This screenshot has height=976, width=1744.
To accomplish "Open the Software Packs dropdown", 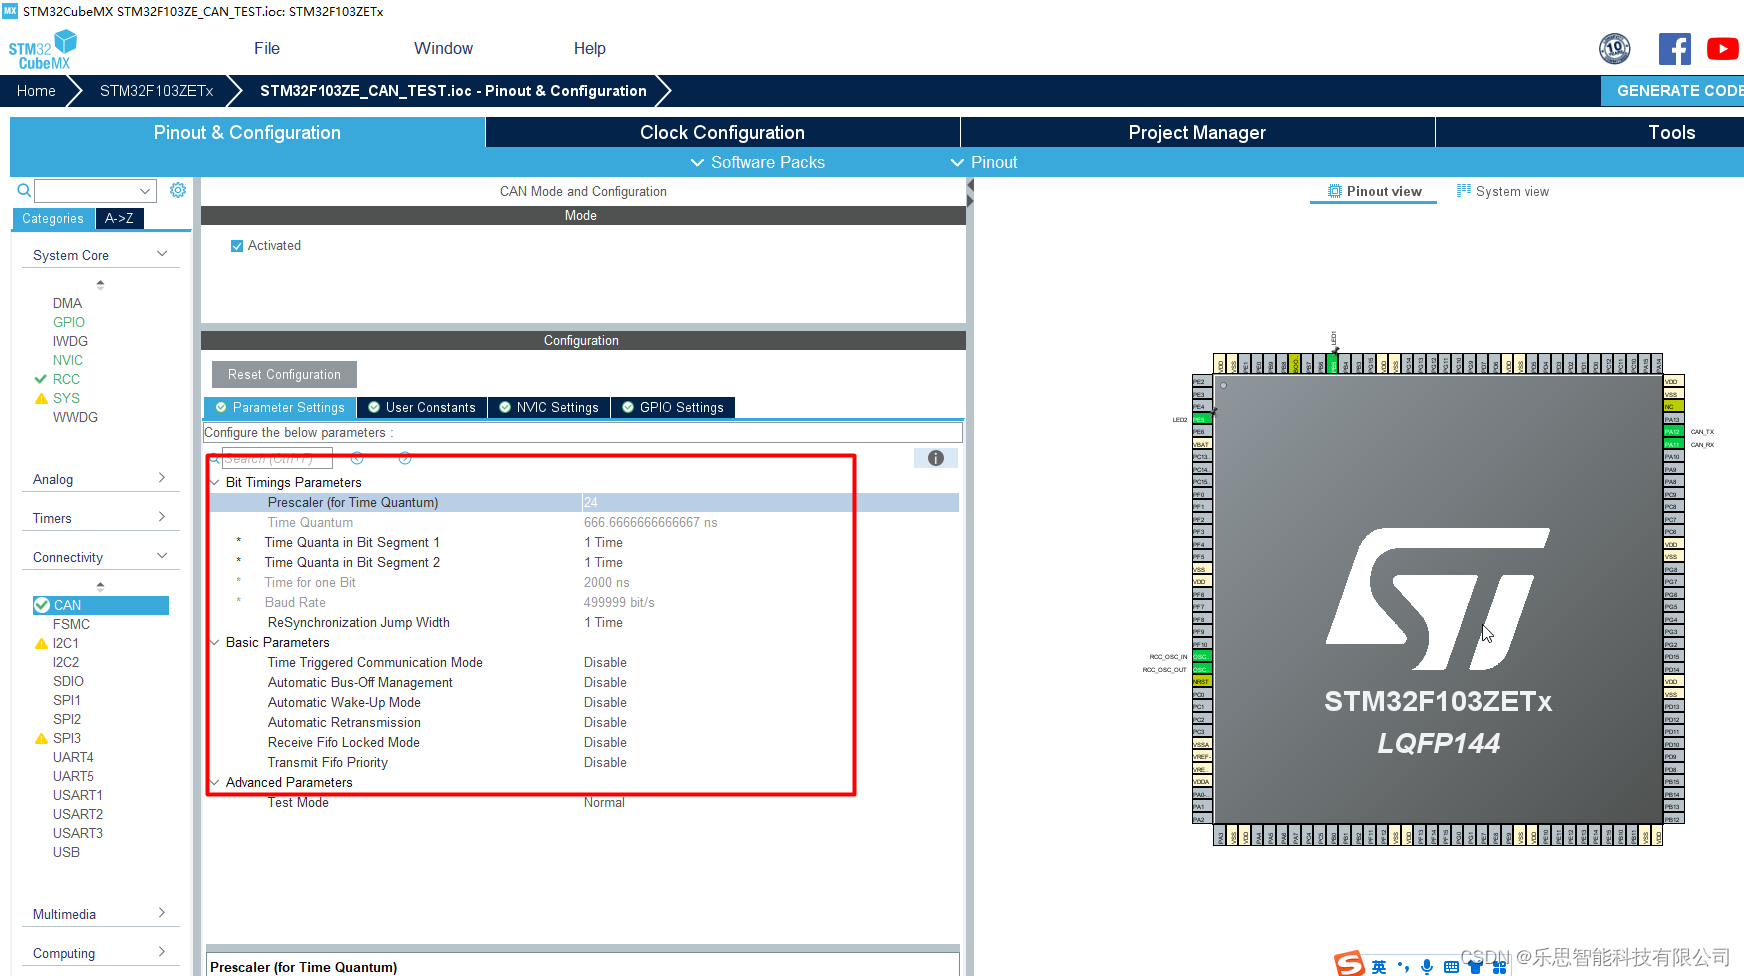I will click(x=757, y=162).
